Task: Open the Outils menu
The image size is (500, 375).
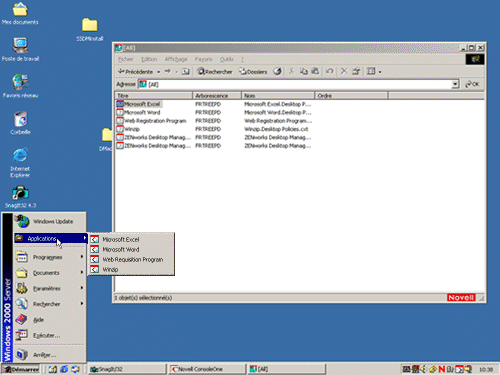Action: 227,59
